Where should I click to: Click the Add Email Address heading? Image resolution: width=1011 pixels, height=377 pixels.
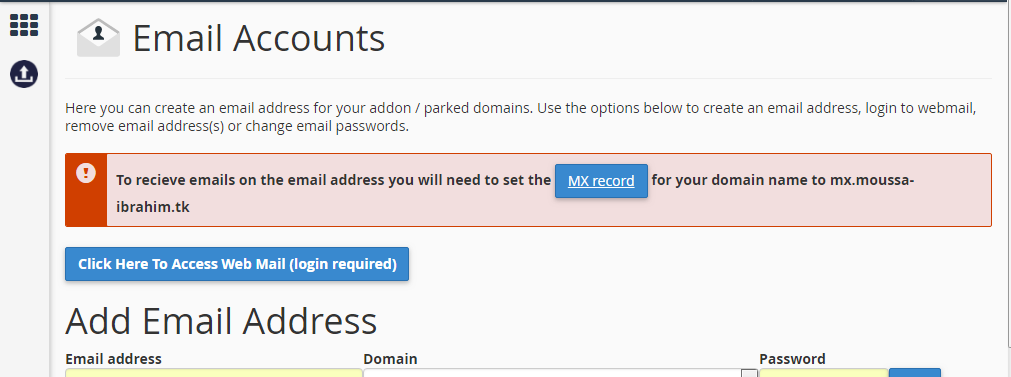[221, 321]
